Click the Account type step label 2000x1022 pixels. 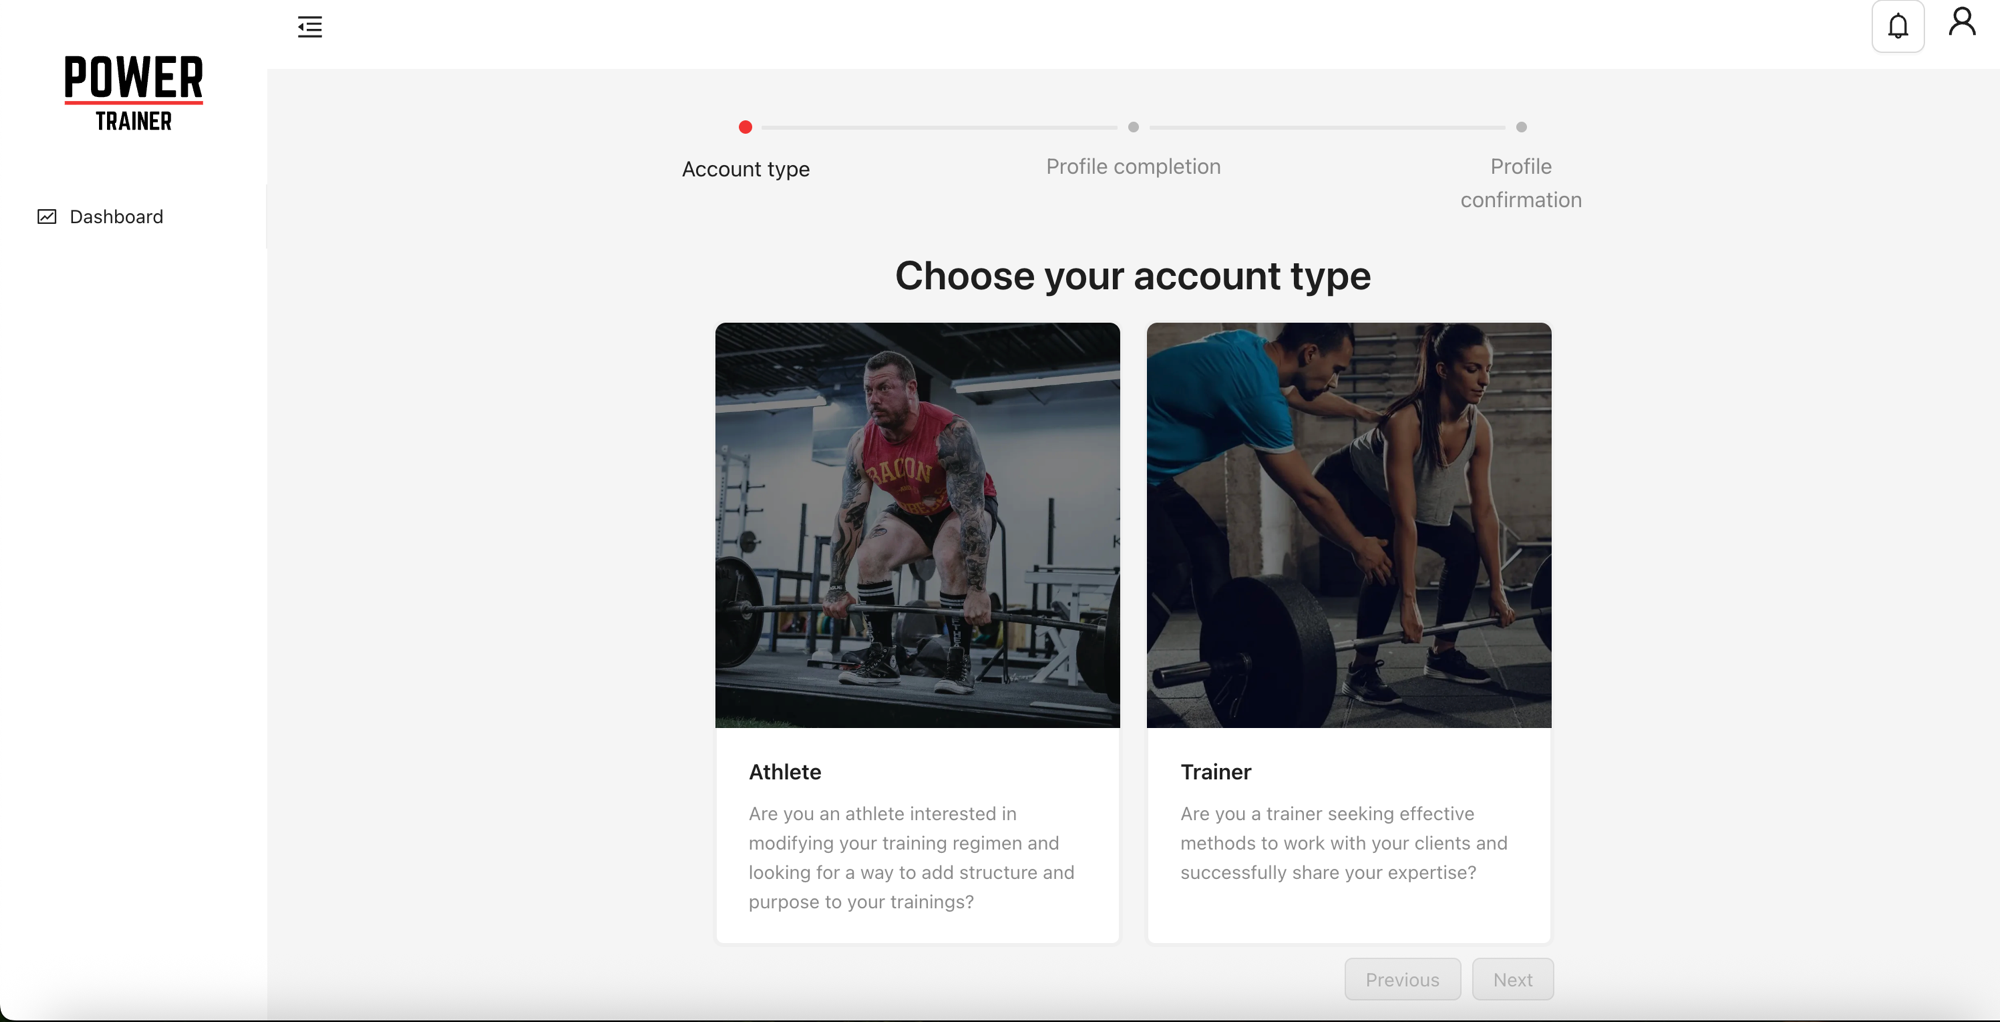point(746,169)
